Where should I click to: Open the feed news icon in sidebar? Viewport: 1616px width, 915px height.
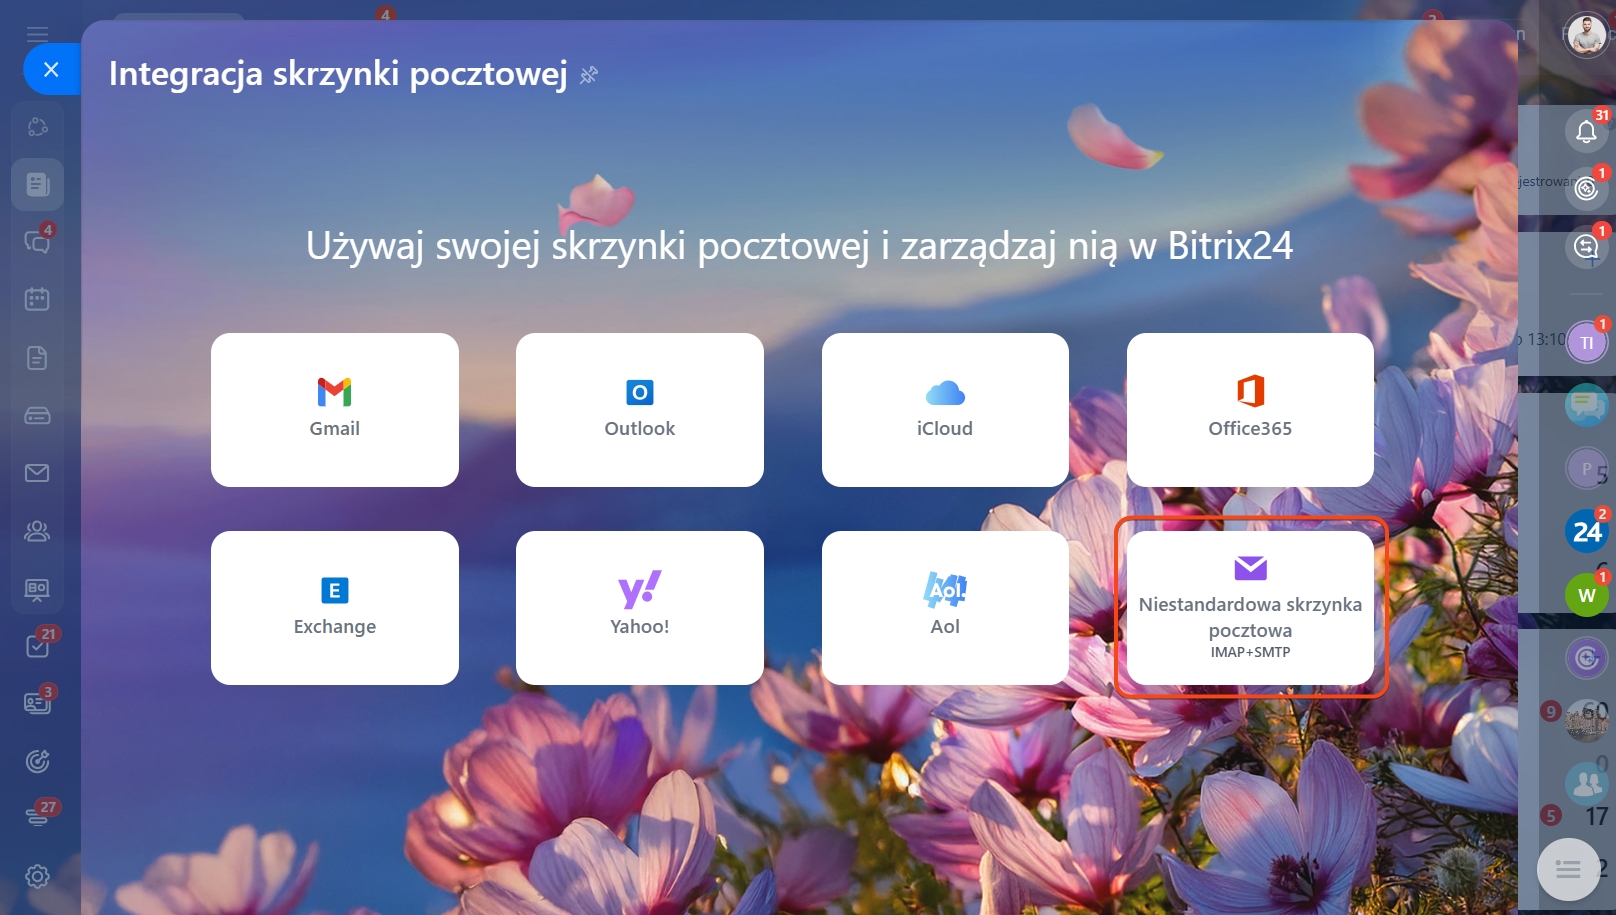[37, 184]
